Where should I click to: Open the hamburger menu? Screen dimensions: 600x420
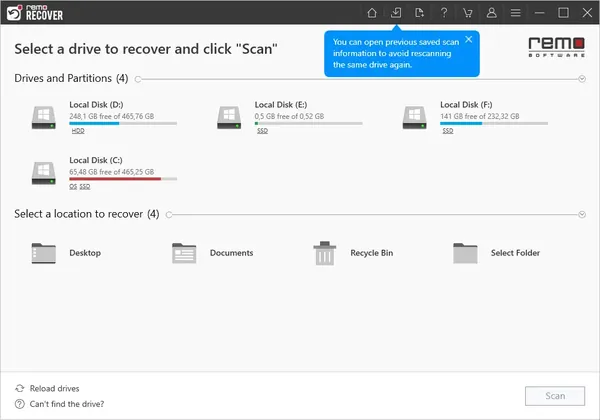coord(515,13)
